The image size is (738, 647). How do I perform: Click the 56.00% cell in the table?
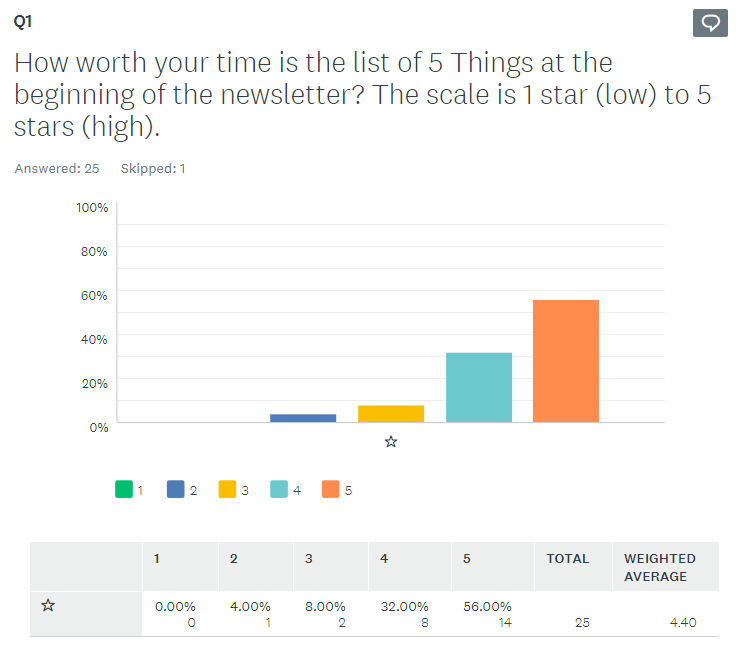click(x=488, y=606)
